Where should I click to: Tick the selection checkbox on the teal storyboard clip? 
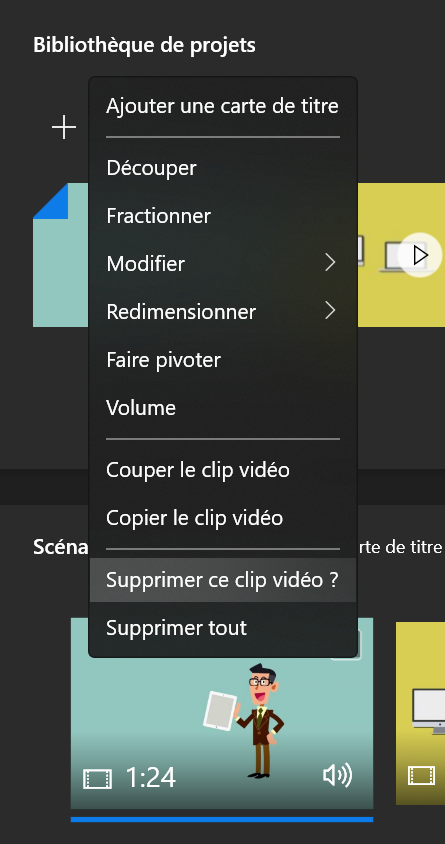359,646
